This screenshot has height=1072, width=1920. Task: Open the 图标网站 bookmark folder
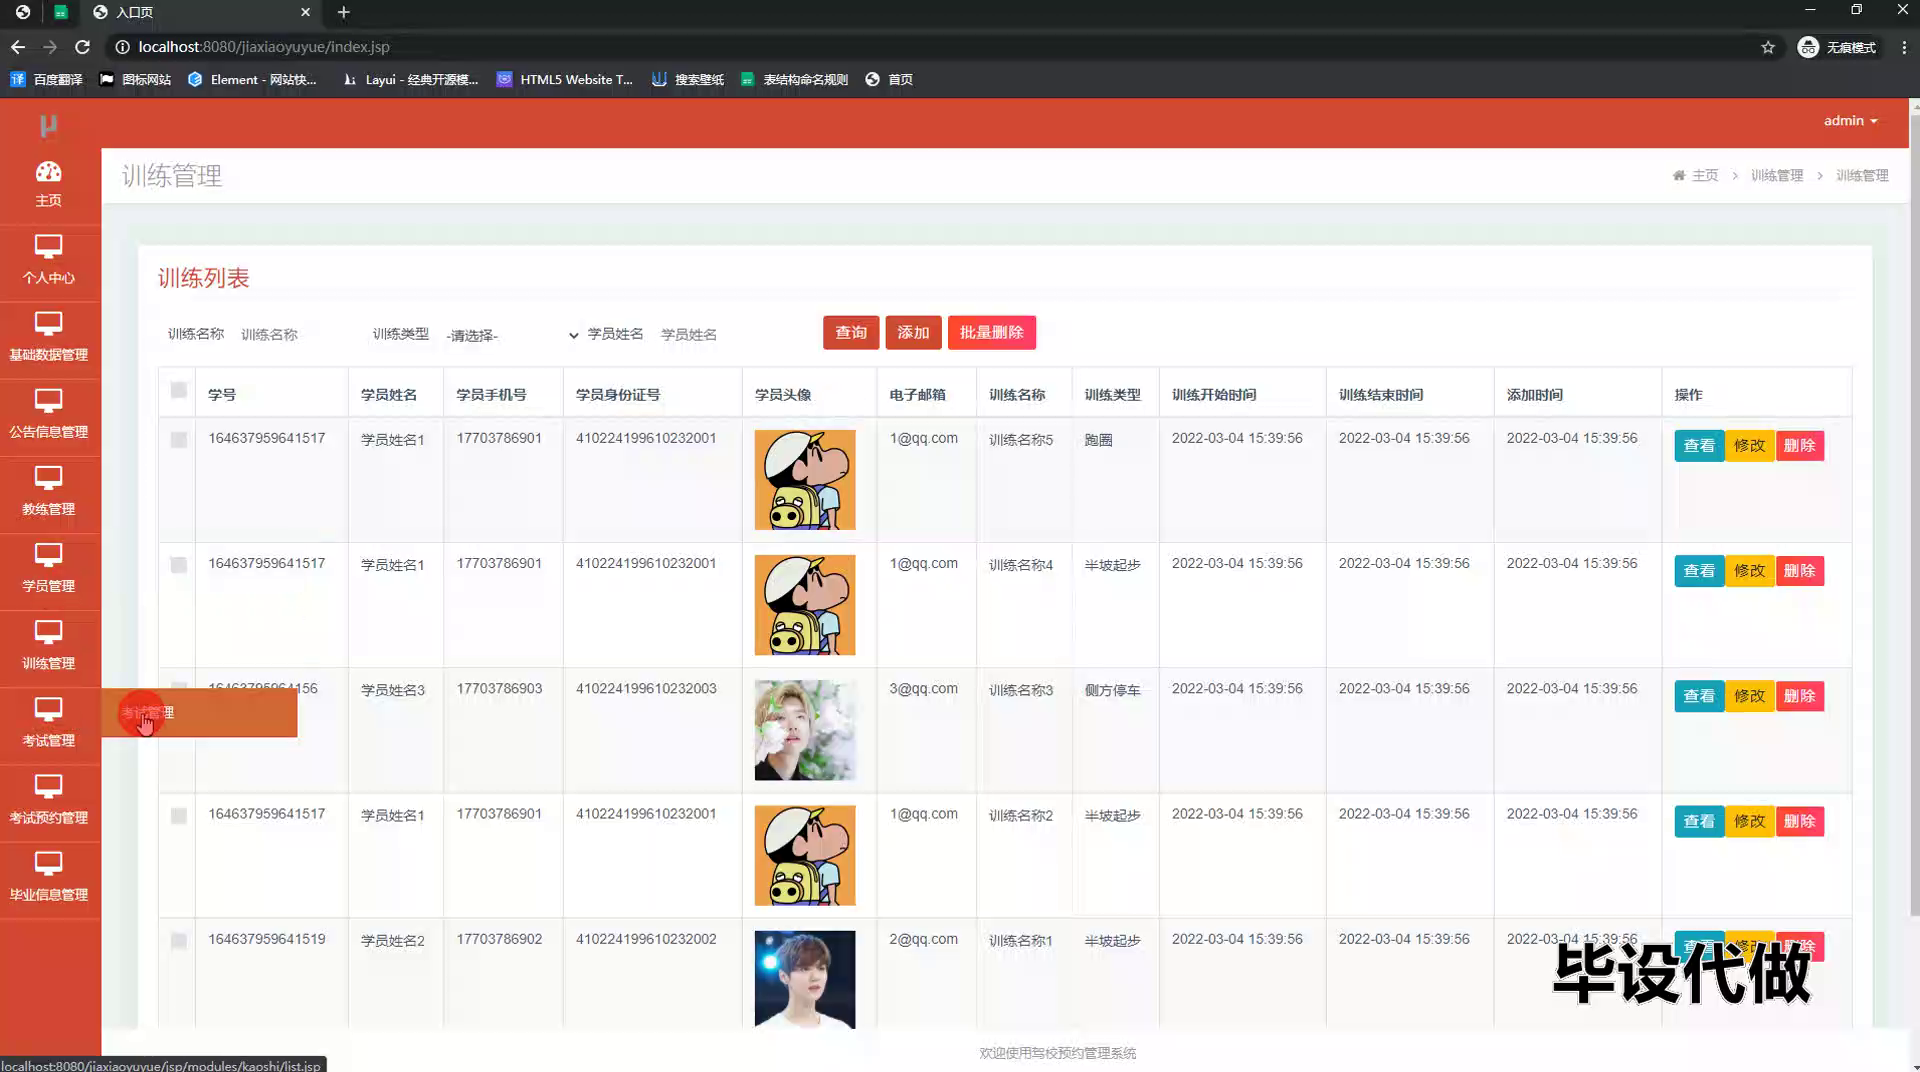(135, 79)
